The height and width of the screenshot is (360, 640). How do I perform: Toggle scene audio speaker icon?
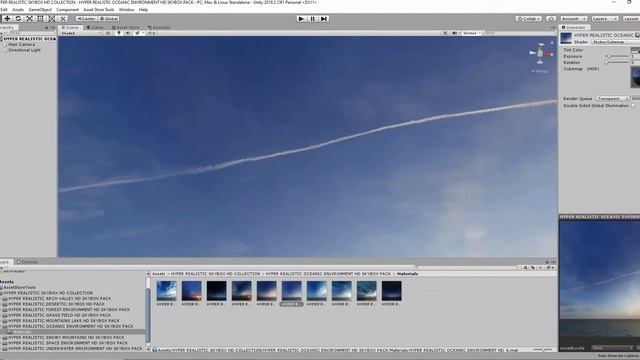(x=128, y=33)
